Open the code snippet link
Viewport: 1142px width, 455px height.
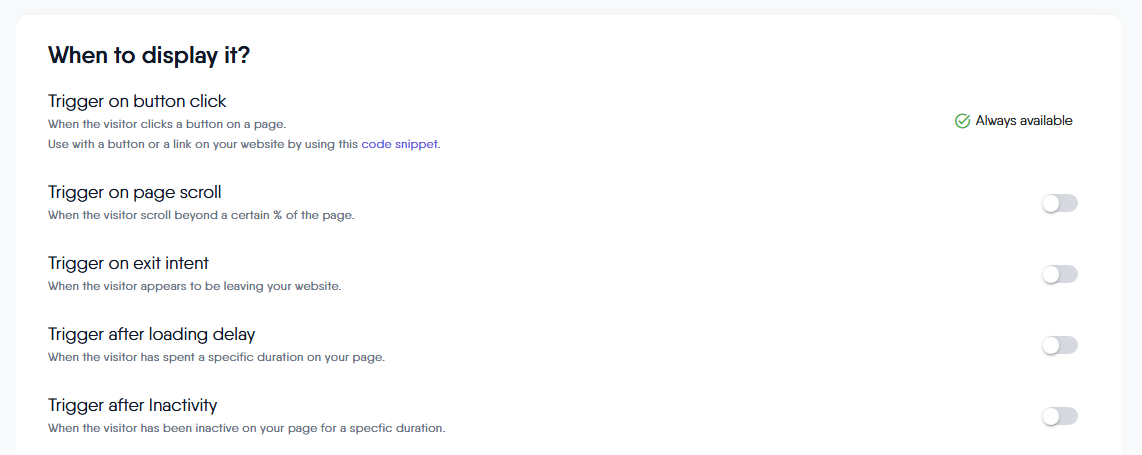[x=400, y=144]
